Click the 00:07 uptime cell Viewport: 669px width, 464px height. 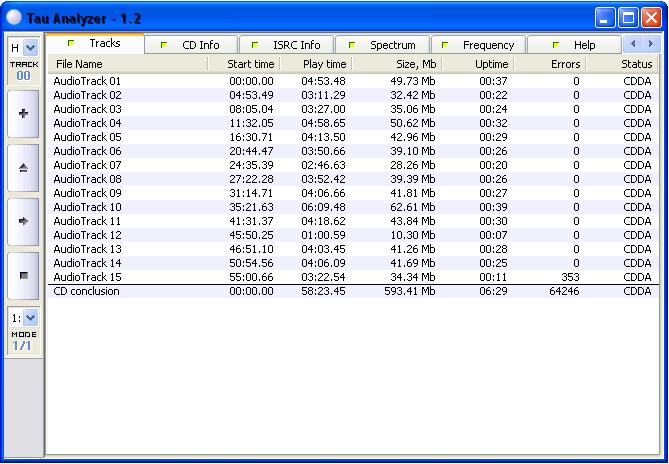[493, 235]
